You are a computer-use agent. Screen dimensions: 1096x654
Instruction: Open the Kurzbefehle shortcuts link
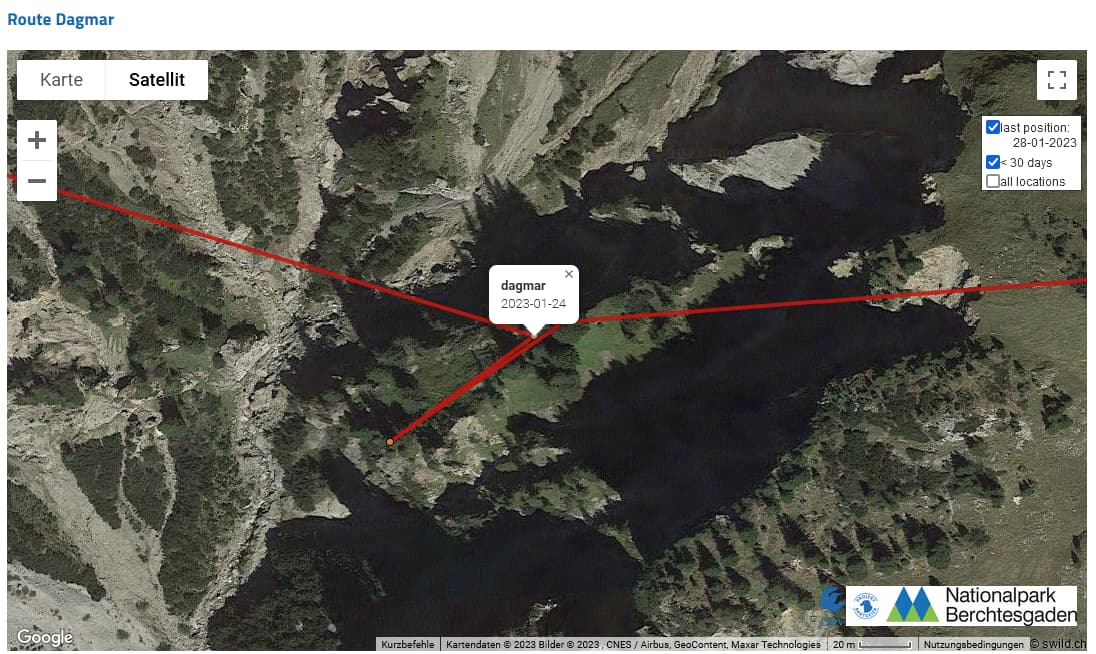tap(408, 644)
